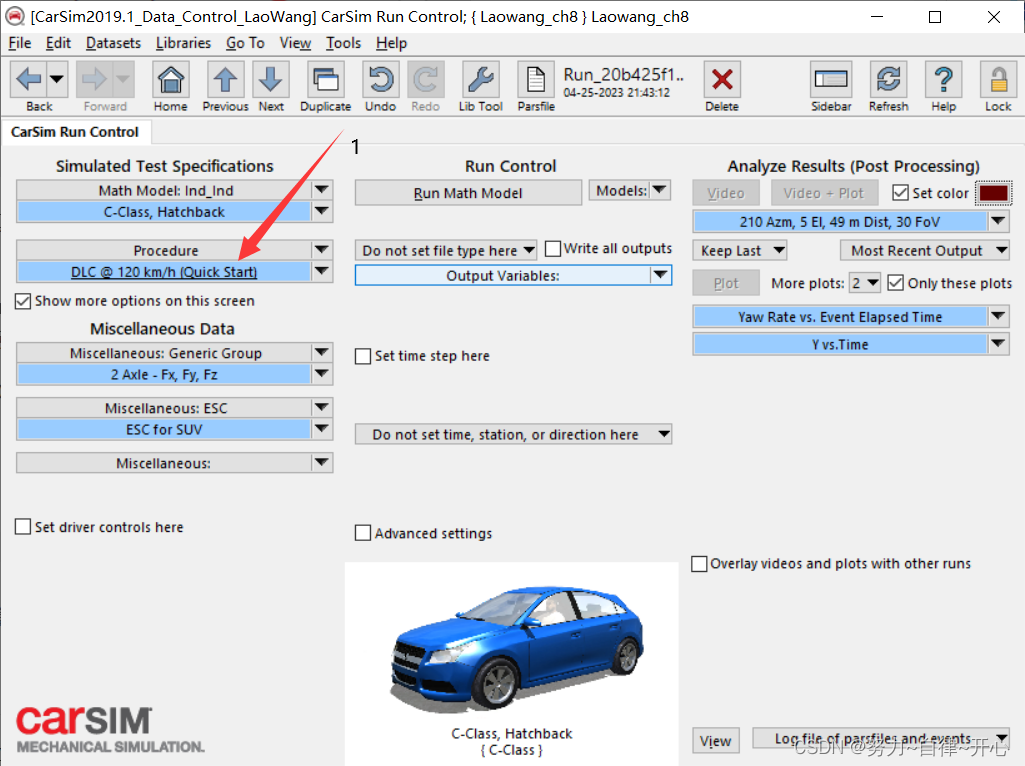1025x766 pixels.
Task: Open the Go To menu
Action: point(245,43)
